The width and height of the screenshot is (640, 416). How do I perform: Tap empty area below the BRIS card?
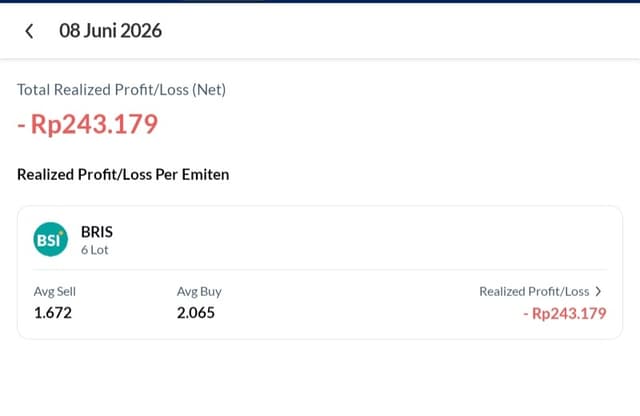coord(320,378)
